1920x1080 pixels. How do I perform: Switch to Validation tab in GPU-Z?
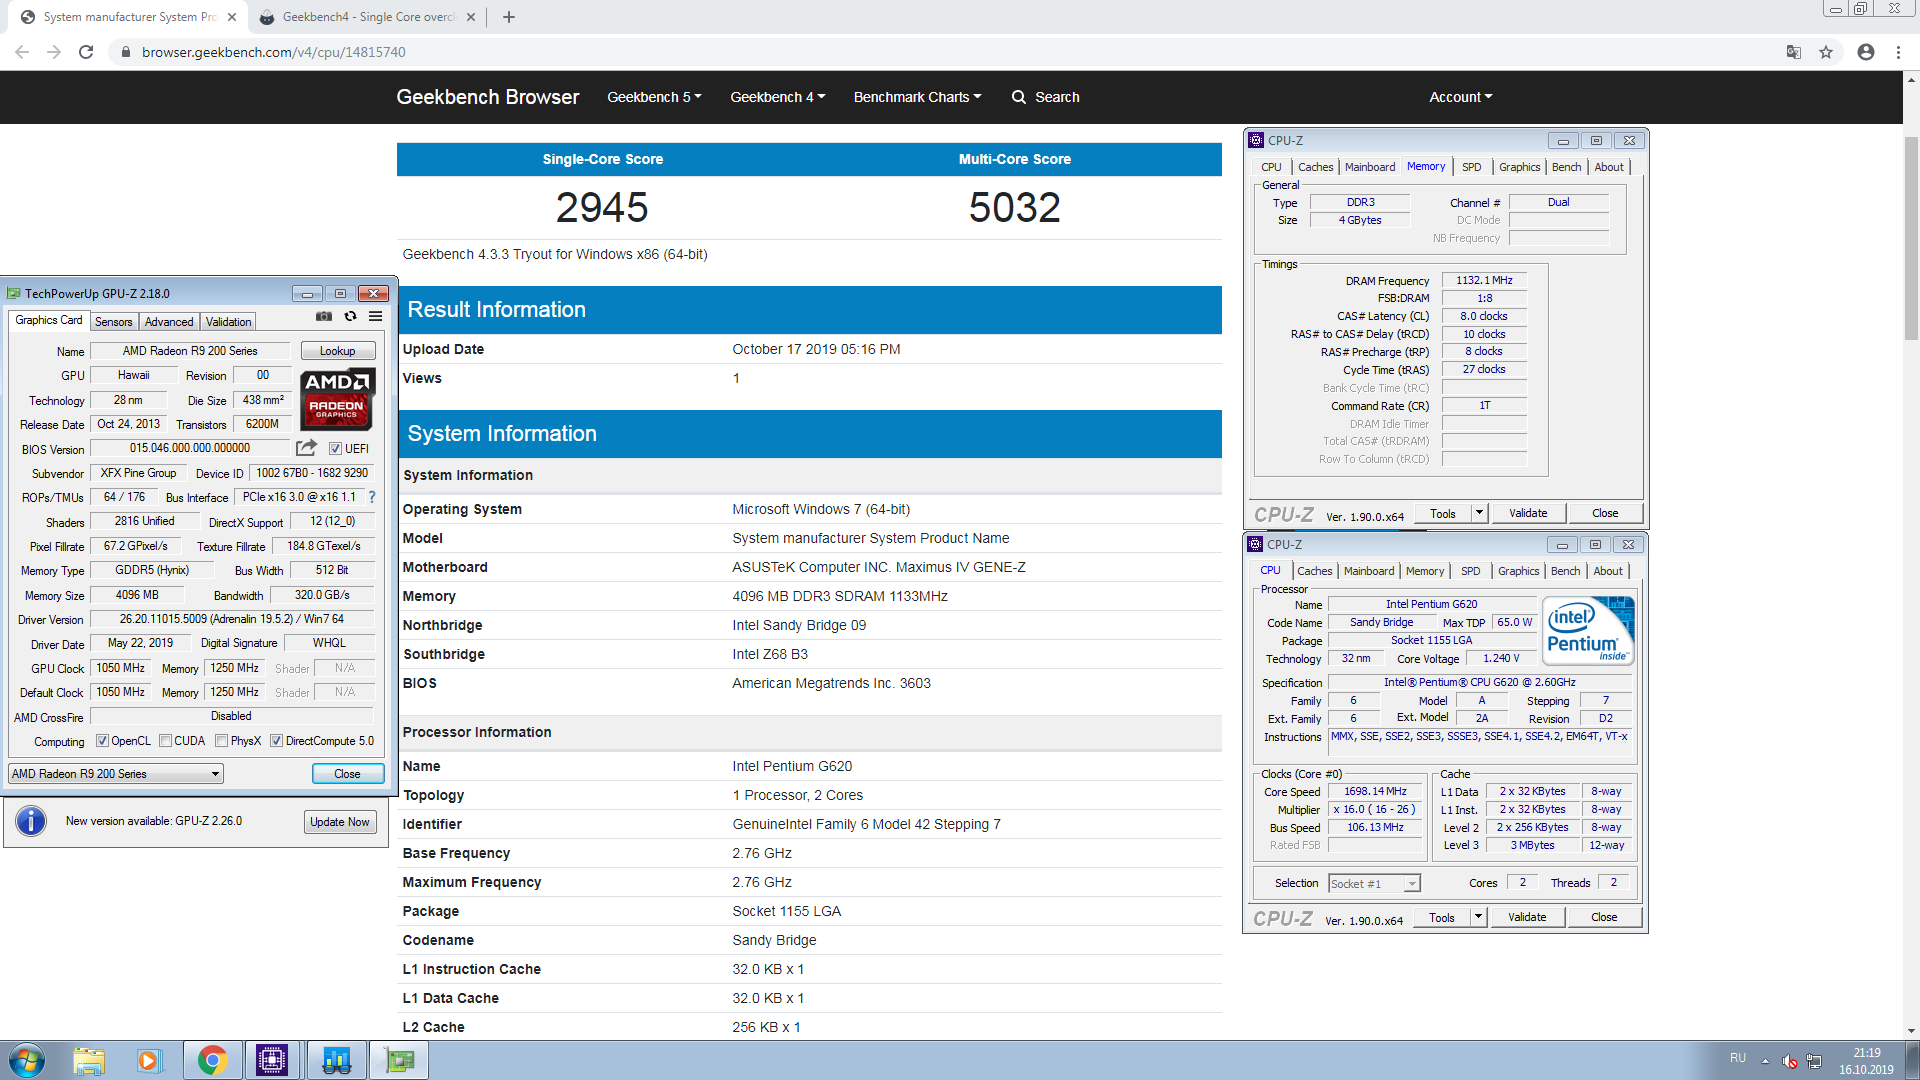(x=229, y=322)
